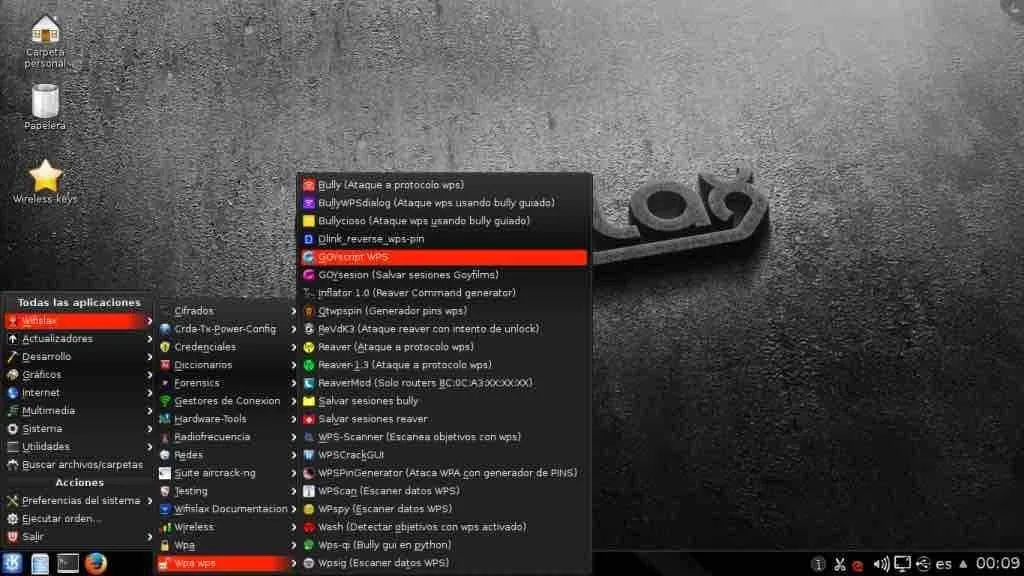The width and height of the screenshot is (1024, 576).
Task: Expand the Preferencias del sistema submenu
Action: (79, 501)
